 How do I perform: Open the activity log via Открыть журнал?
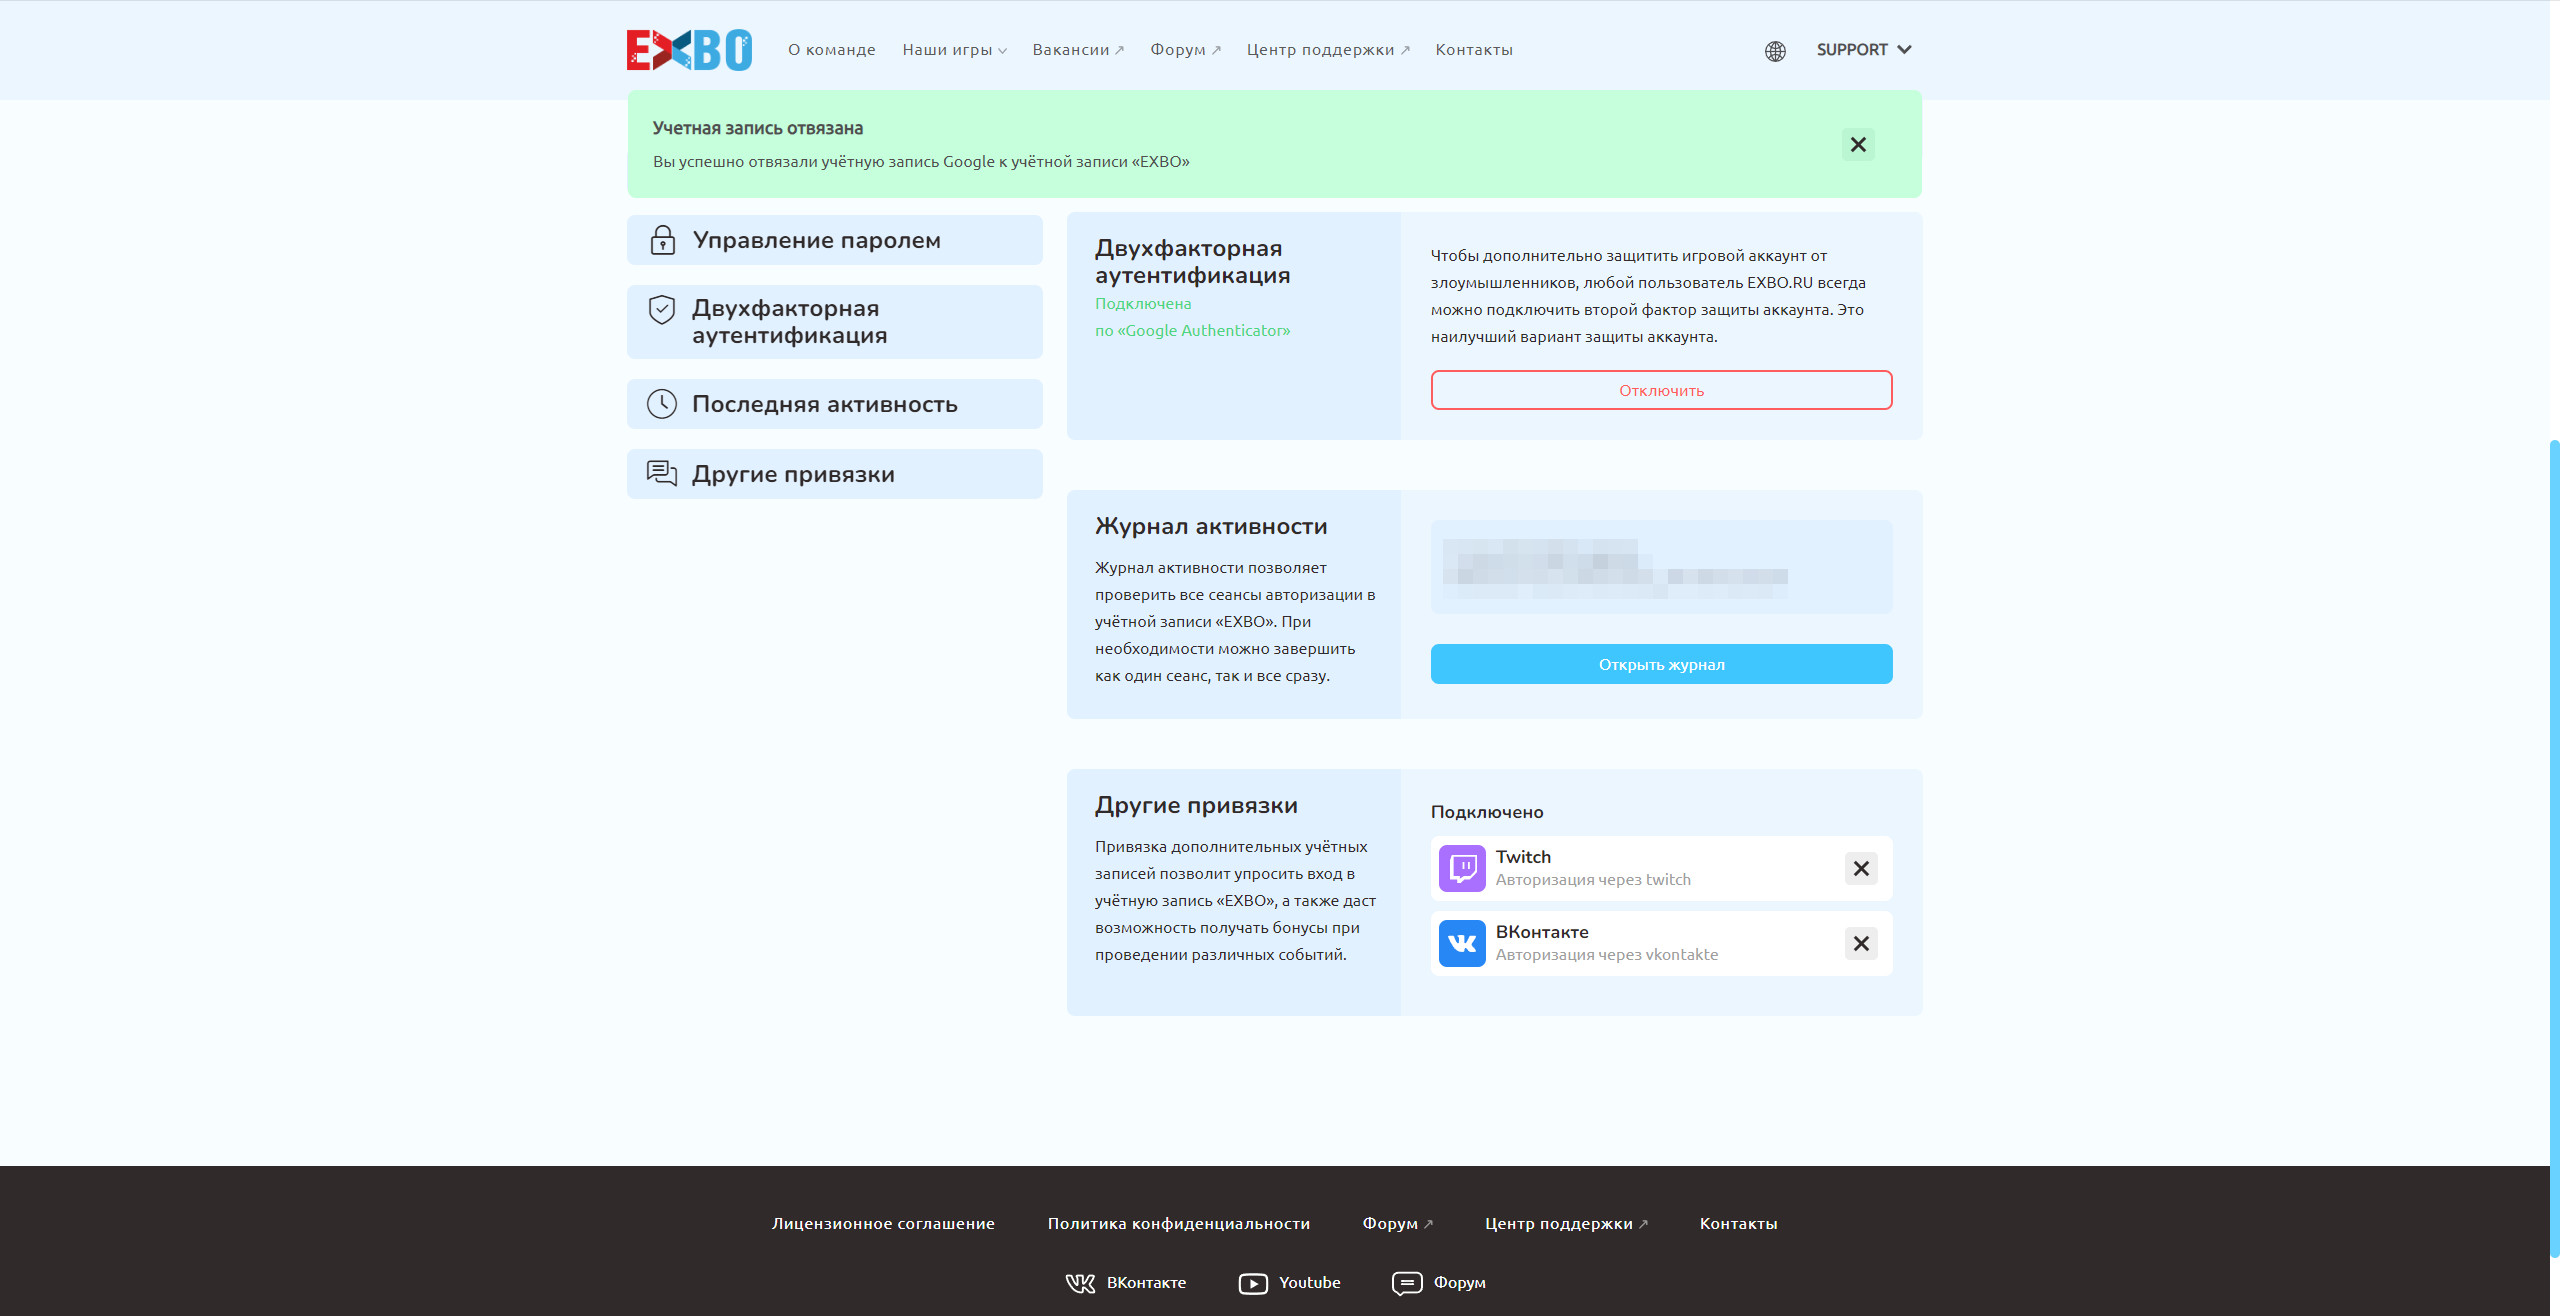pos(1661,663)
